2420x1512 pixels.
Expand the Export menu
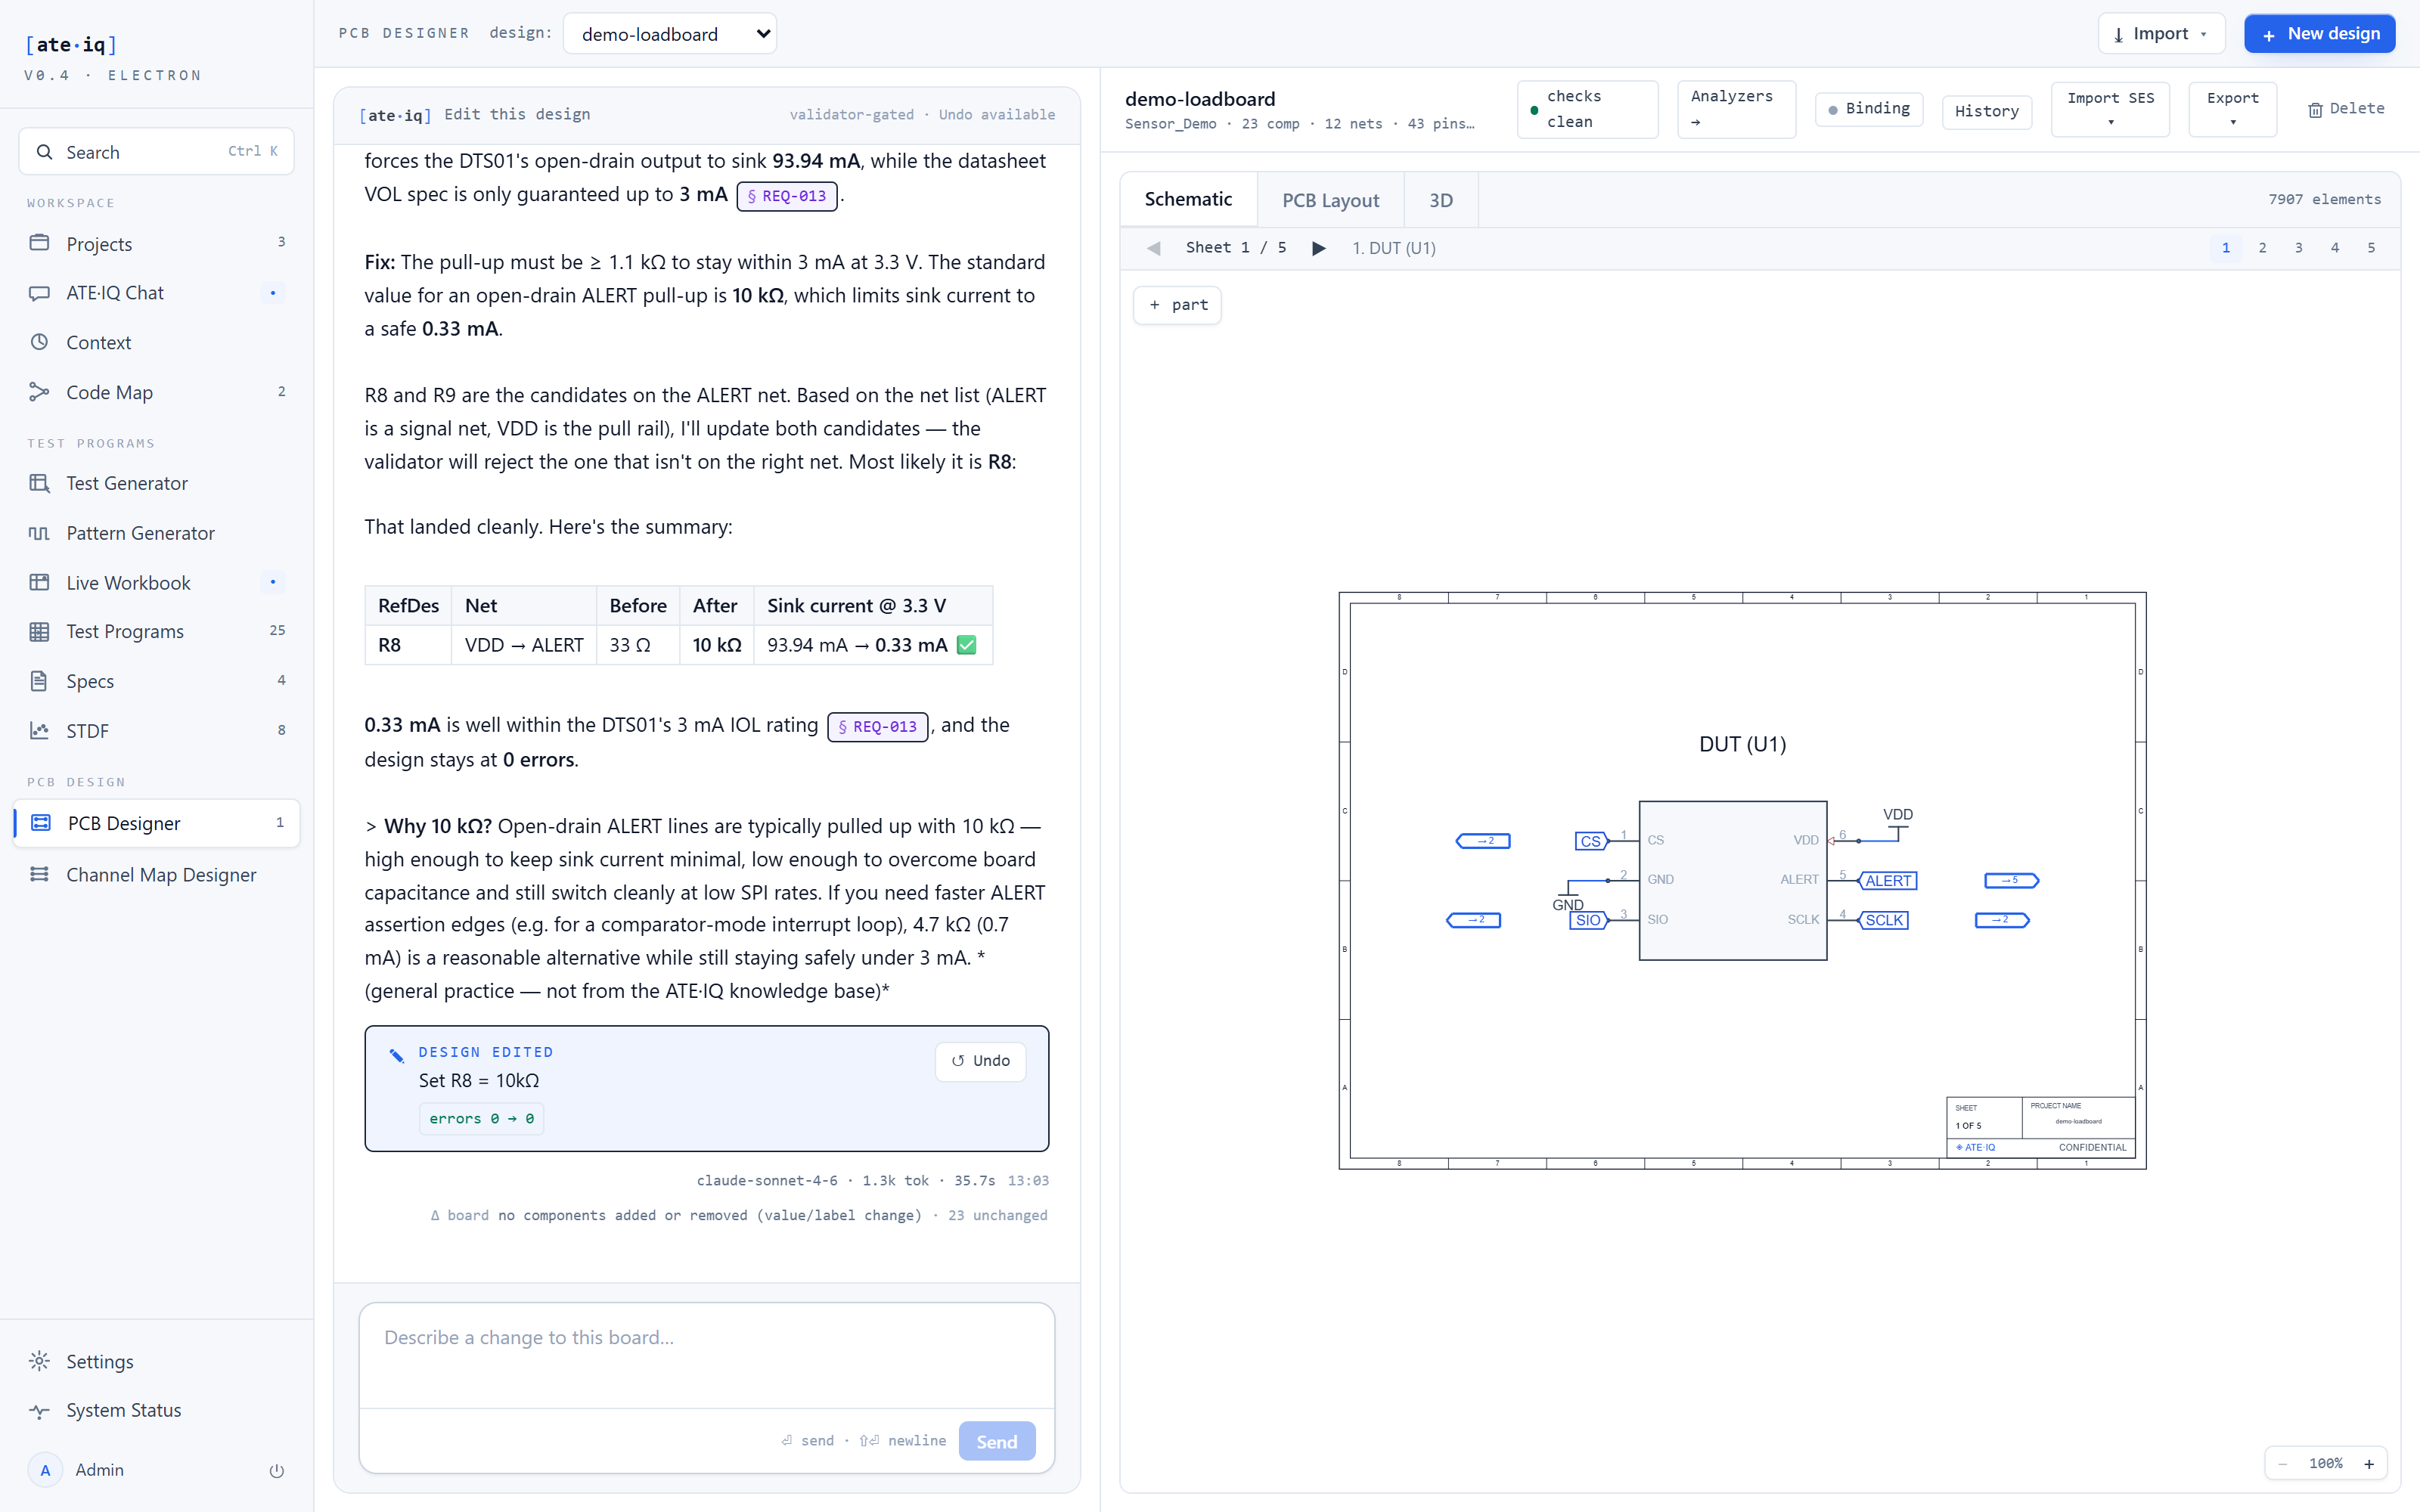2232,109
